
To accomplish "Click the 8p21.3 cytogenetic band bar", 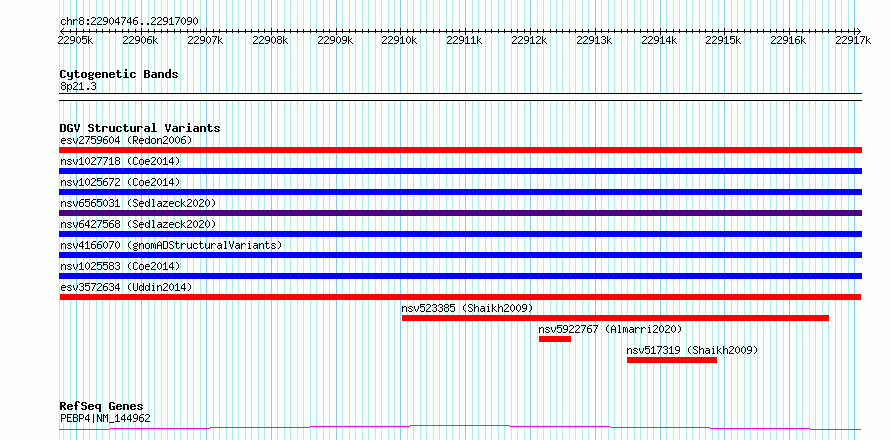I will [460, 97].
